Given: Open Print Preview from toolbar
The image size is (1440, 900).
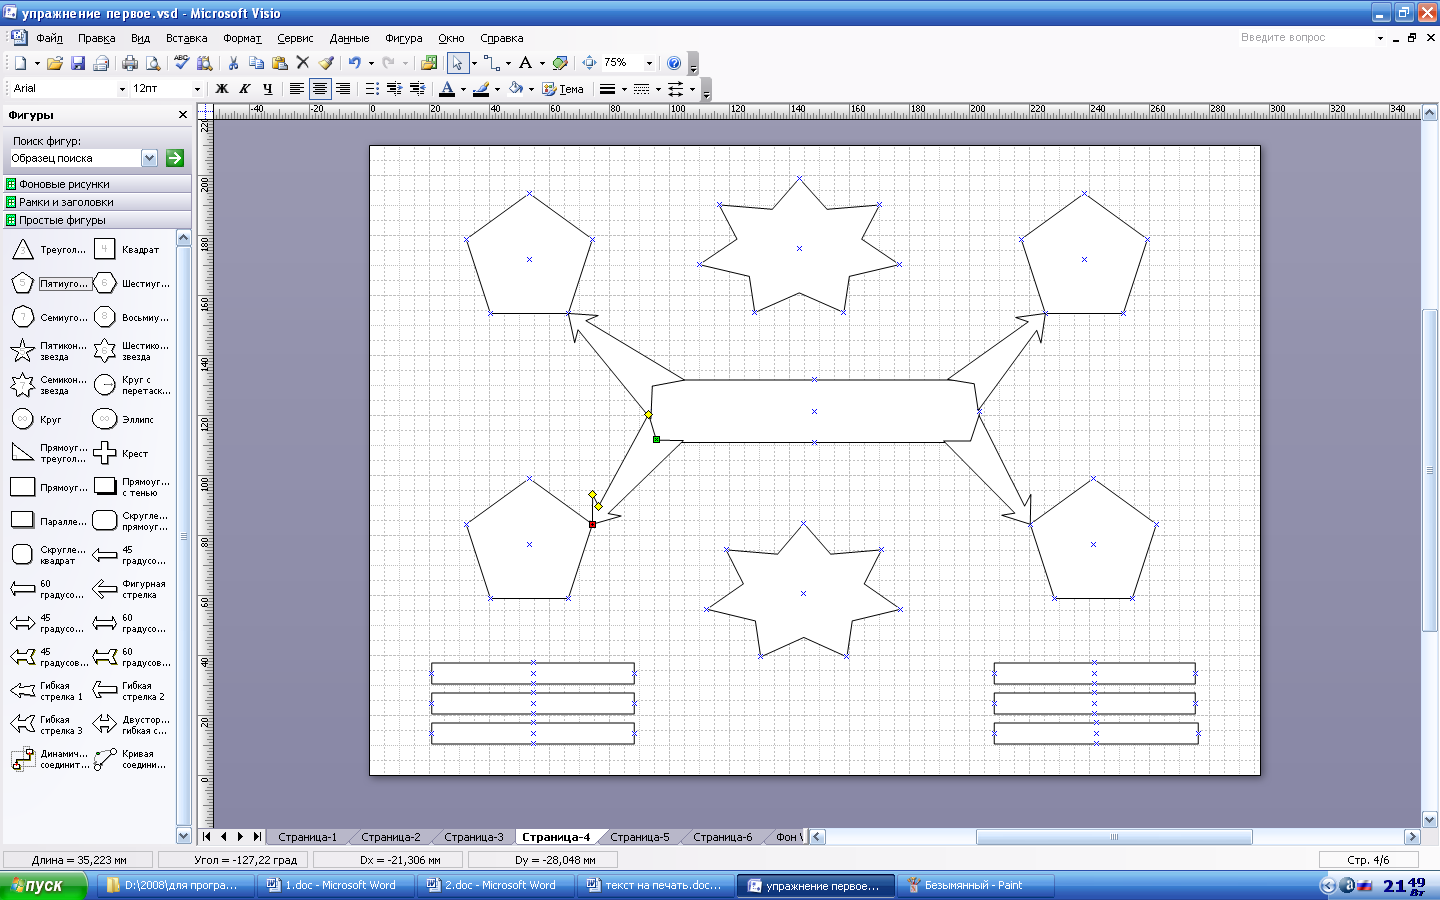Looking at the screenshot, I should pyautogui.click(x=153, y=63).
